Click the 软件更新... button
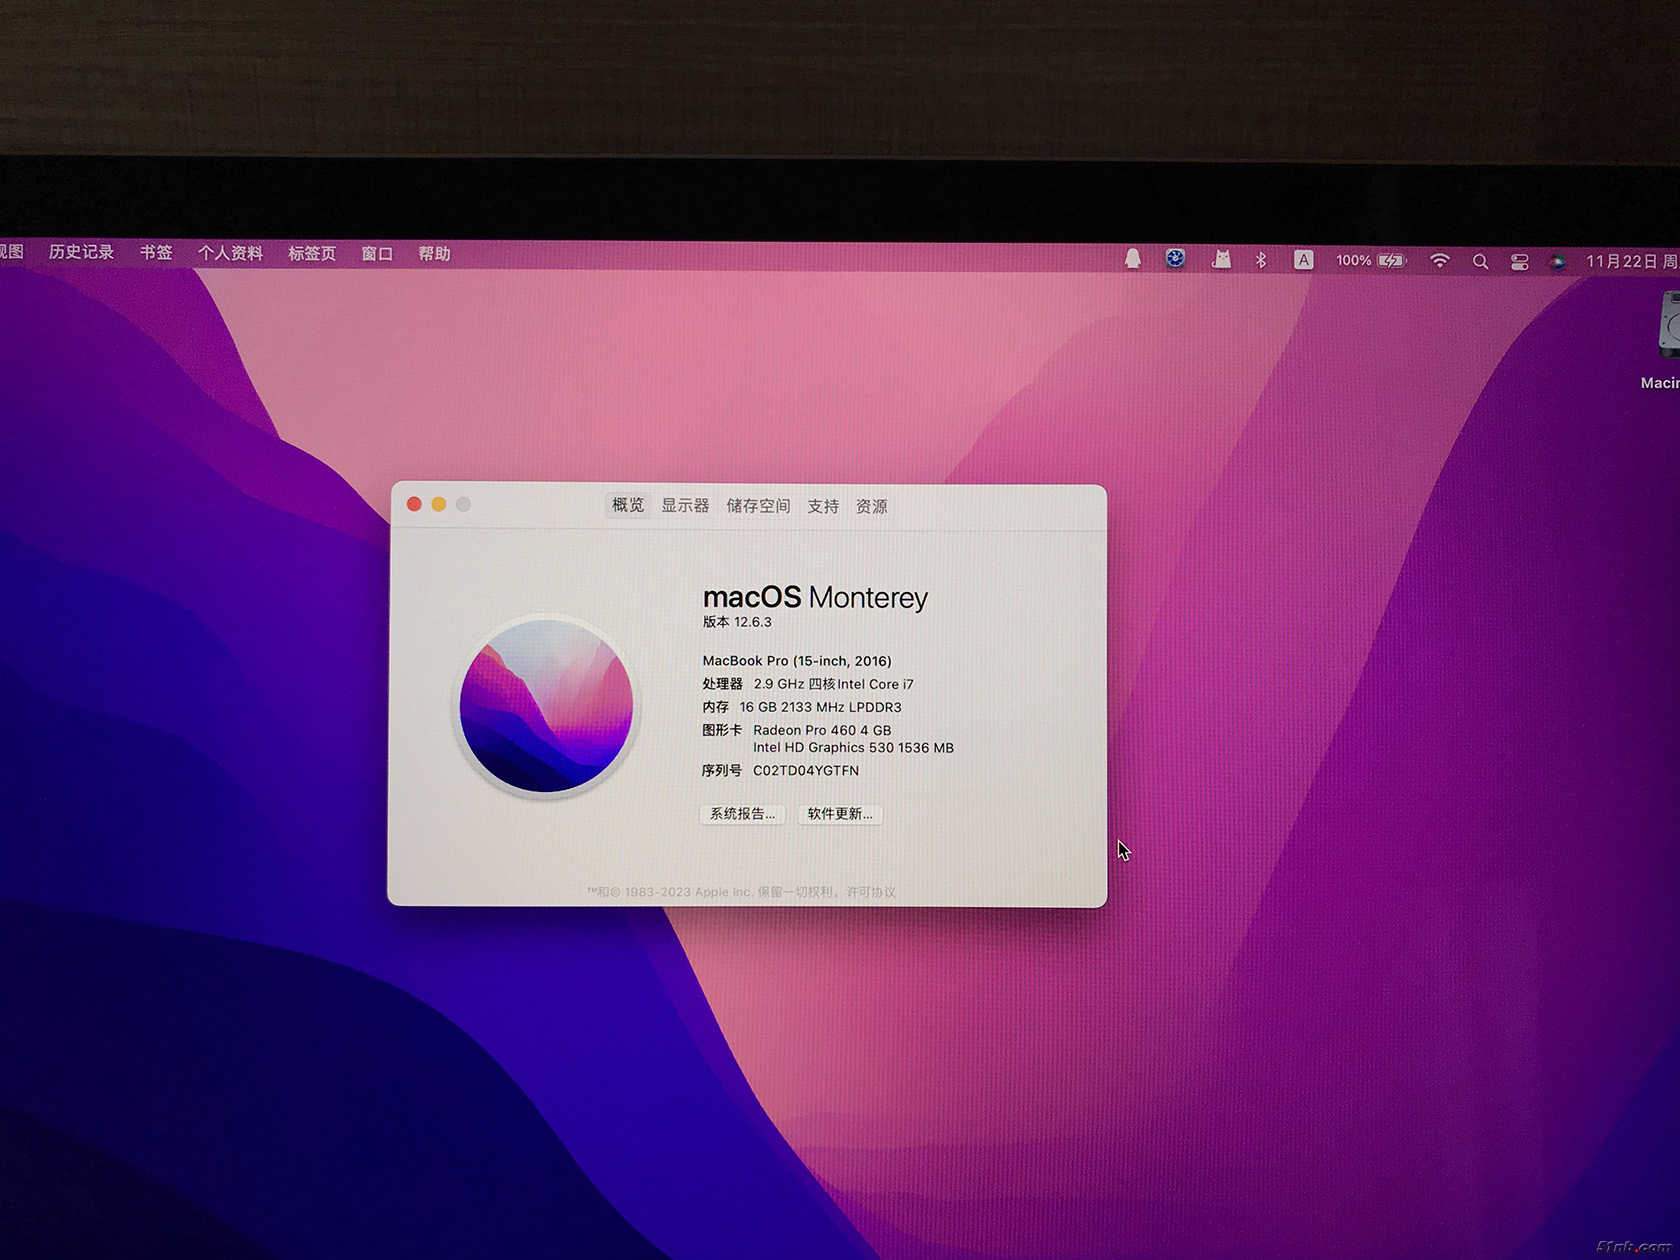This screenshot has height=1260, width=1680. 840,814
